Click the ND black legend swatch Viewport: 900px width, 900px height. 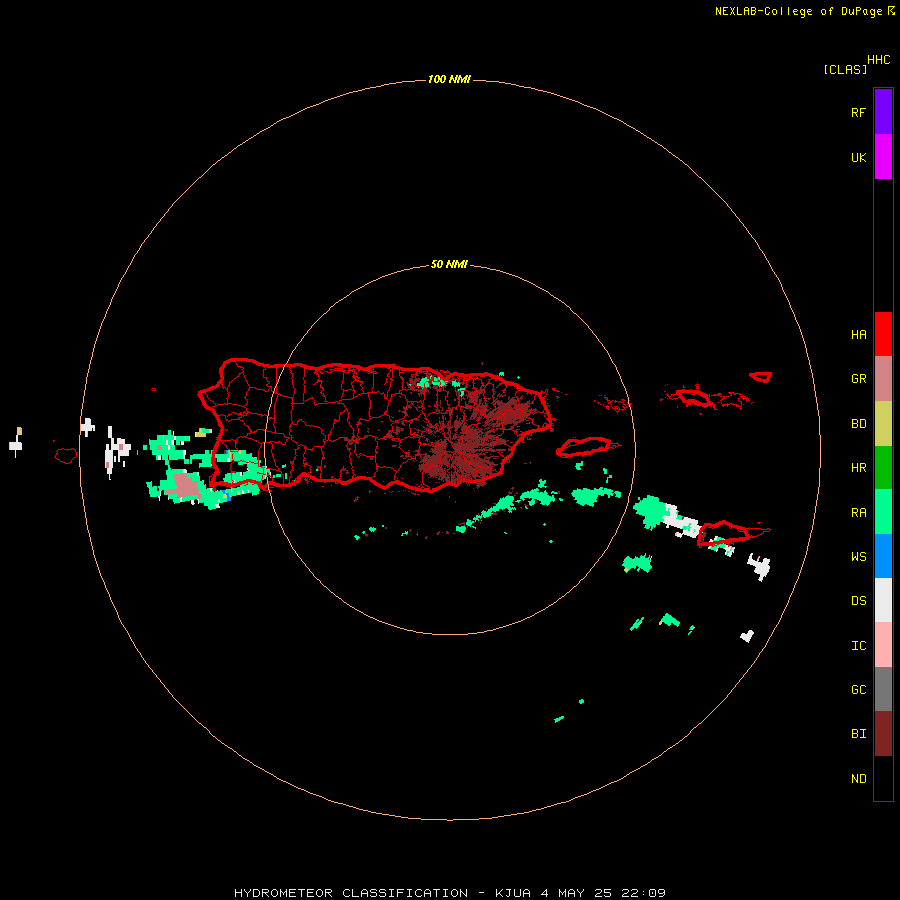883,778
